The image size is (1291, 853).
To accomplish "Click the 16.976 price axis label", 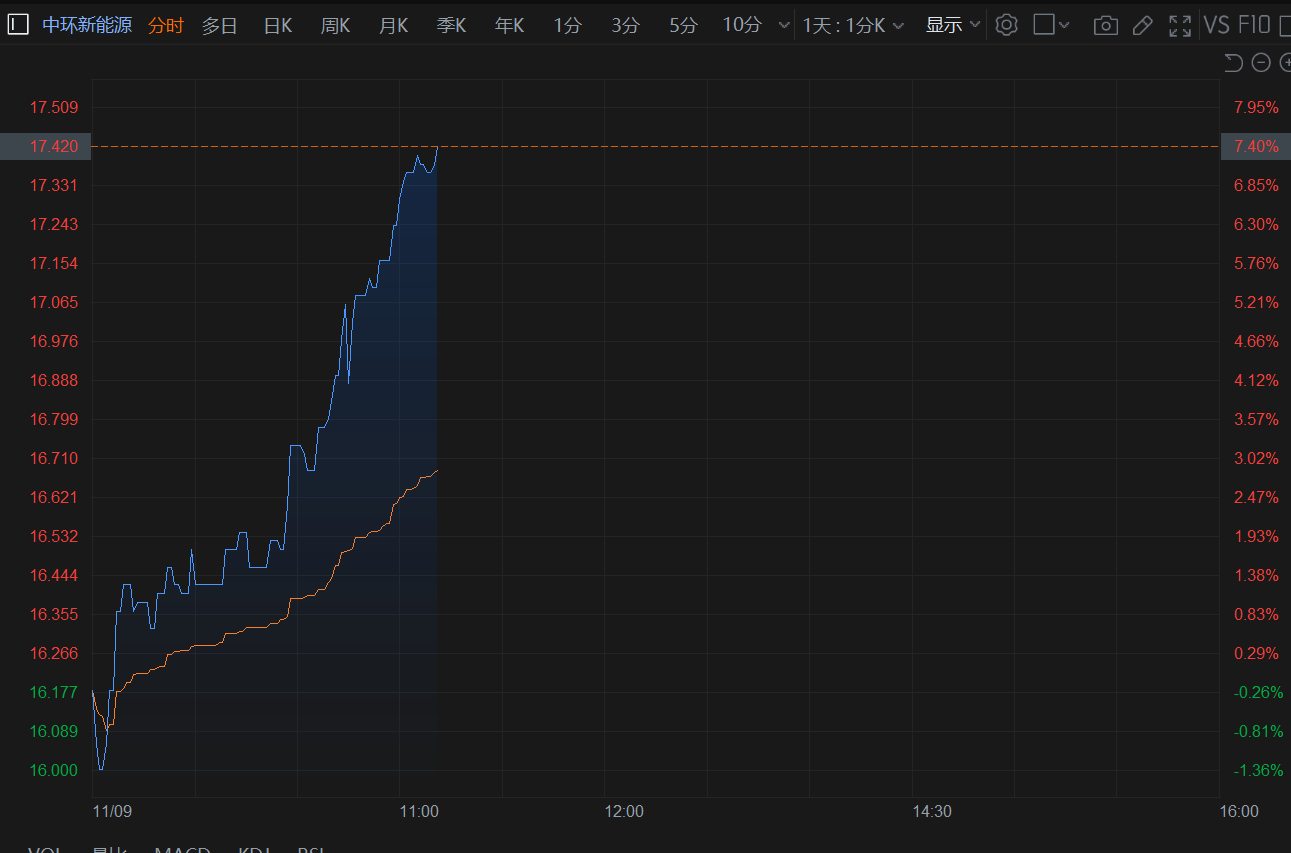I will point(54,341).
